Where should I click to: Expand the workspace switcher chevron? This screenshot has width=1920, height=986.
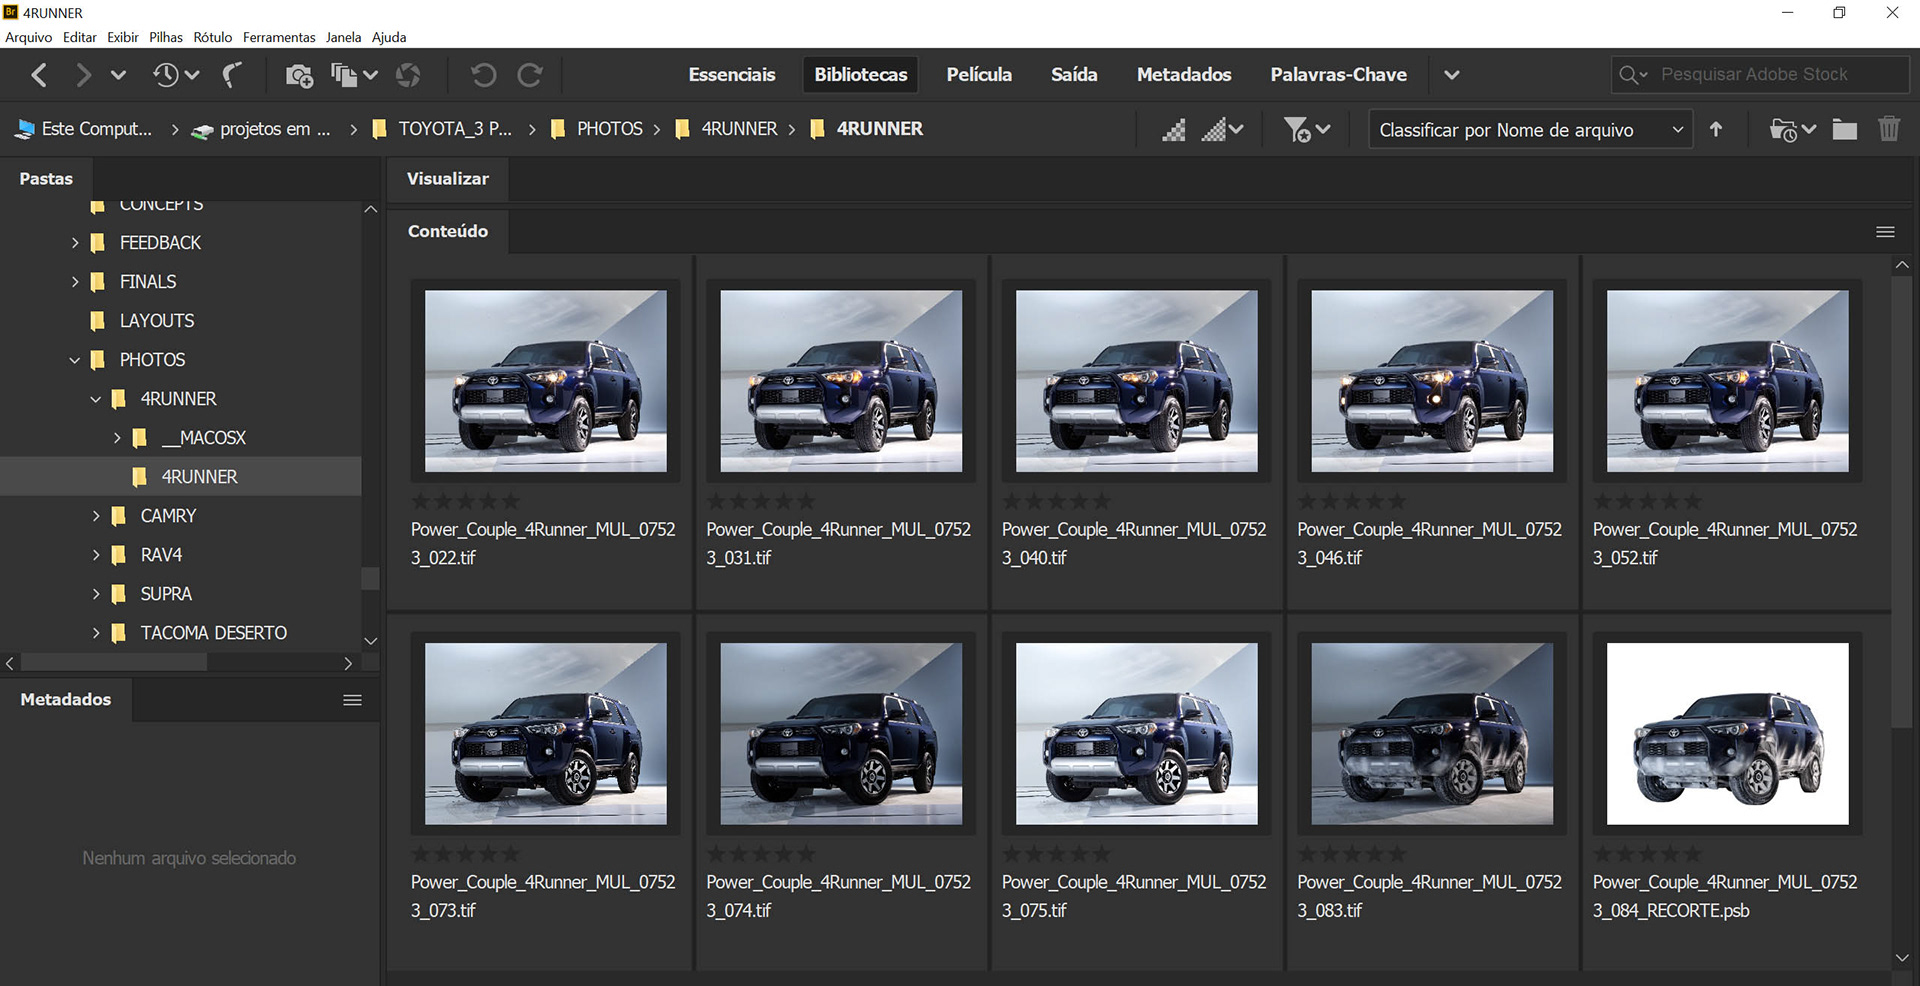pyautogui.click(x=1452, y=75)
